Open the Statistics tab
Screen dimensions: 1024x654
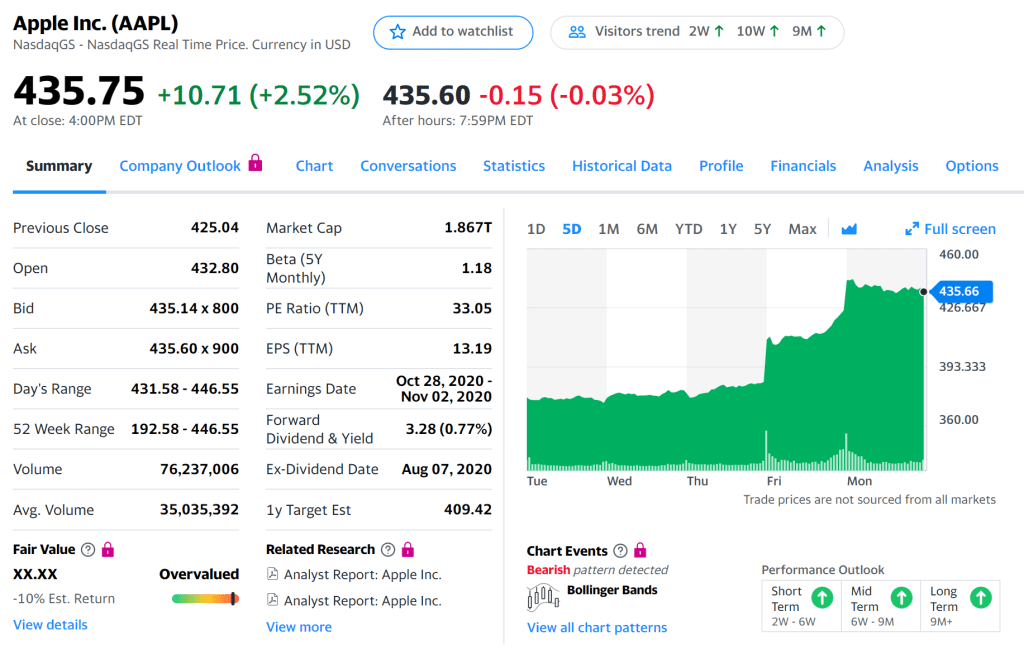(x=514, y=166)
